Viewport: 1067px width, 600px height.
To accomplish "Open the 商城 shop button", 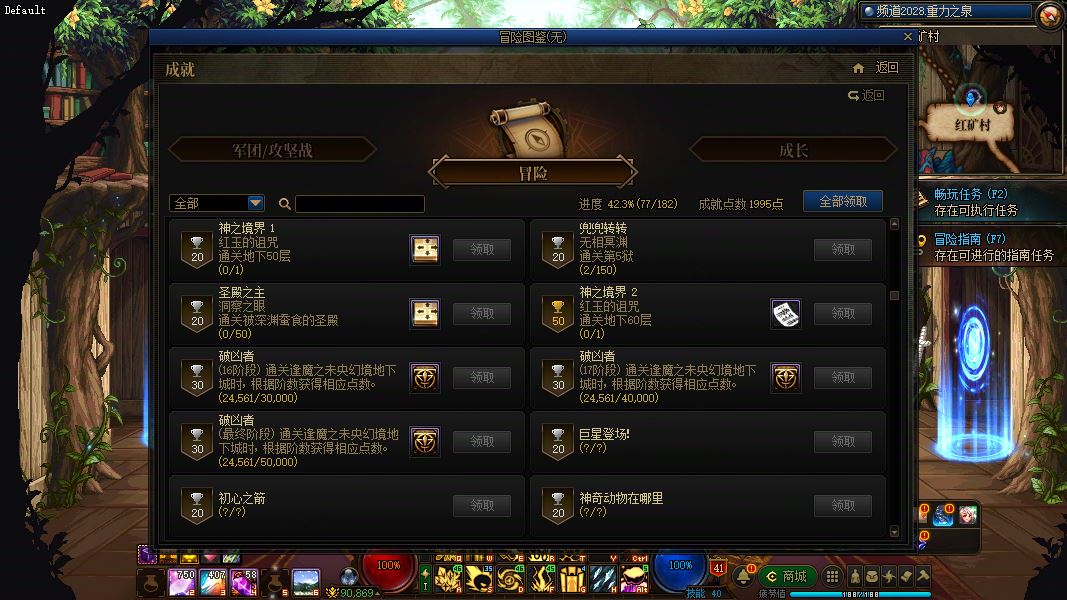I will coord(786,576).
